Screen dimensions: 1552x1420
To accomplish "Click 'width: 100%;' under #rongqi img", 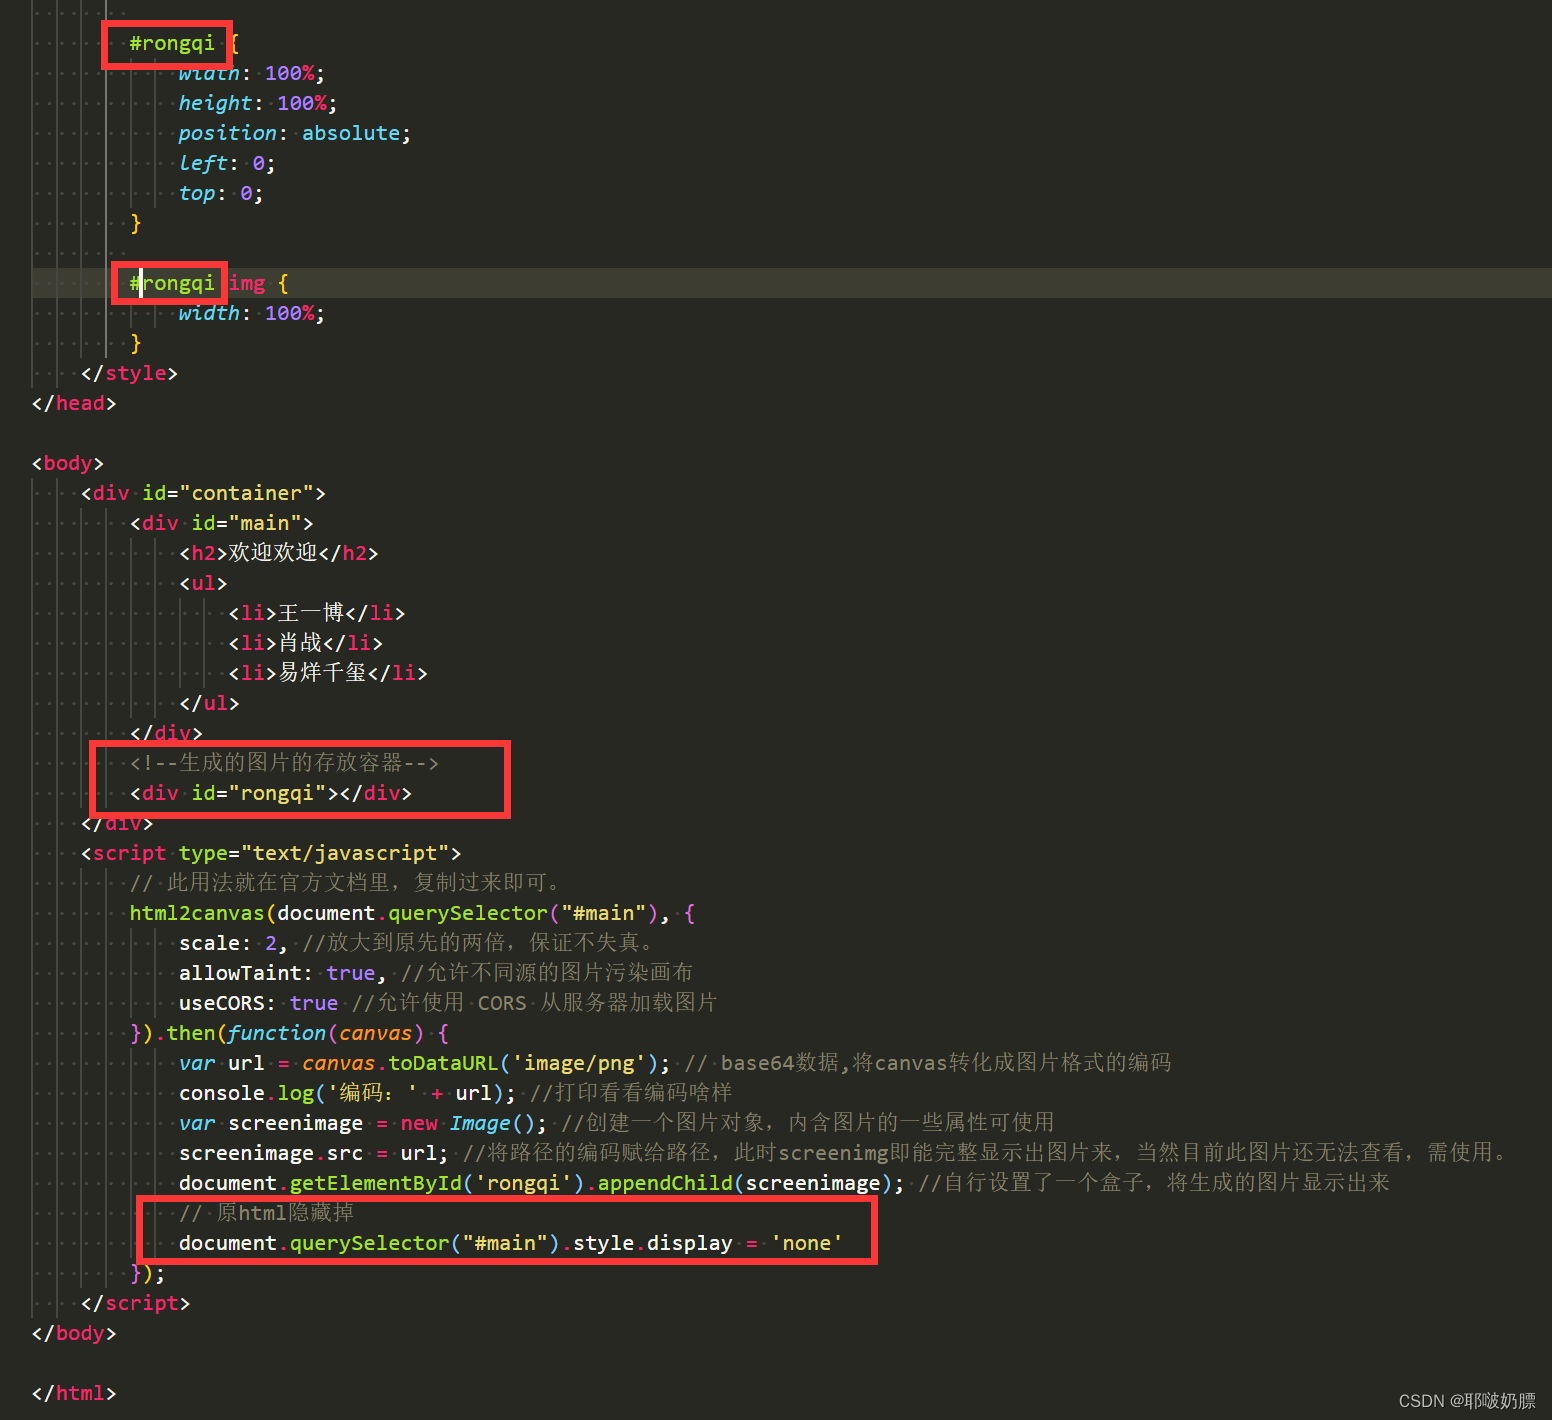I will [x=252, y=313].
